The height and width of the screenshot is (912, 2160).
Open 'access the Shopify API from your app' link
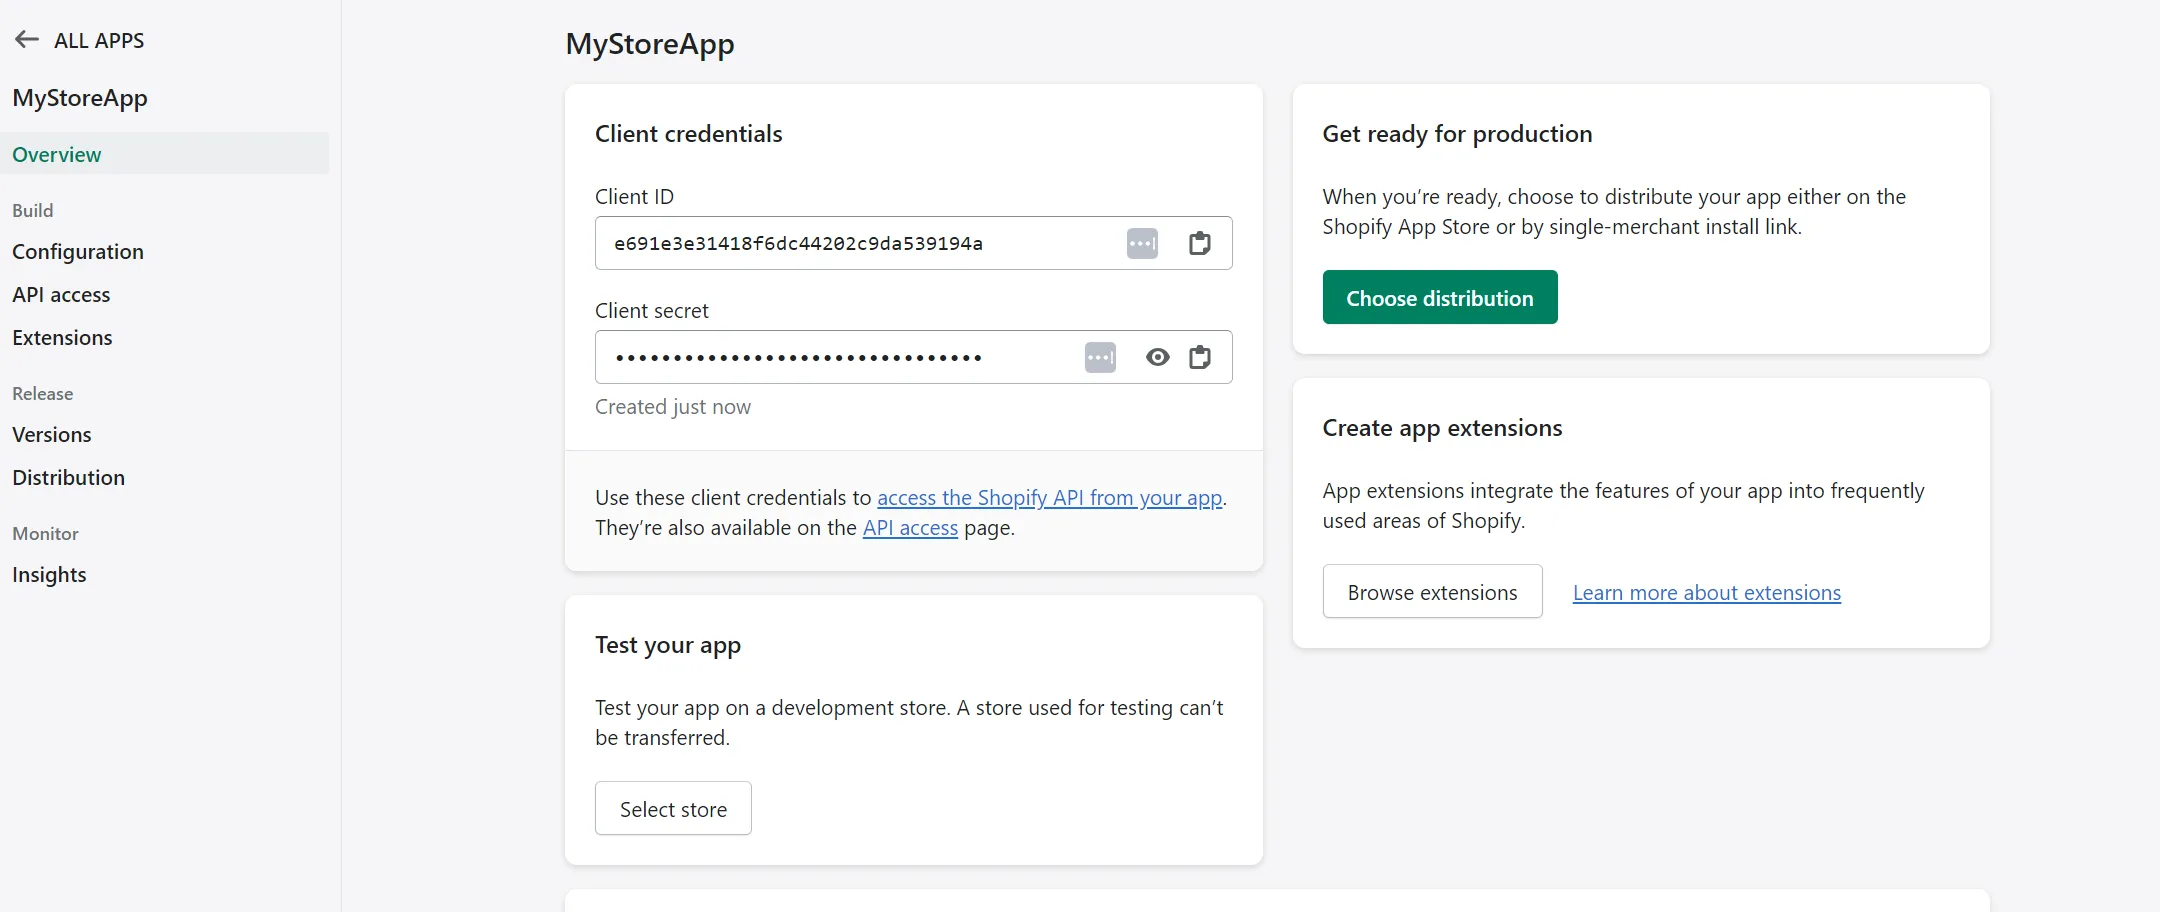pos(1050,498)
